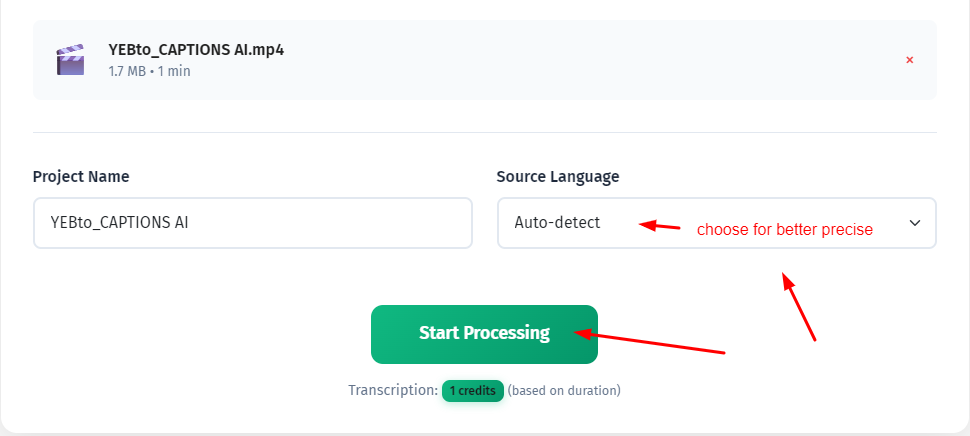
Task: Click the "(based on duration)" note
Action: point(564,391)
